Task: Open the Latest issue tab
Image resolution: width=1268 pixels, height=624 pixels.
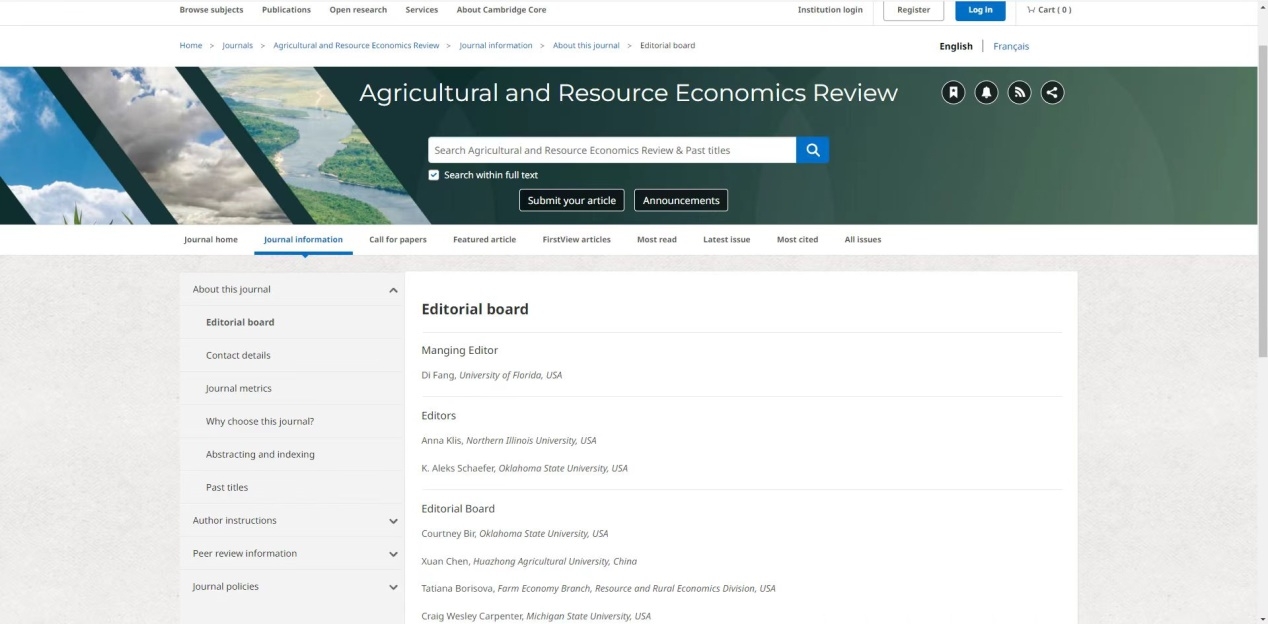Action: 726,240
